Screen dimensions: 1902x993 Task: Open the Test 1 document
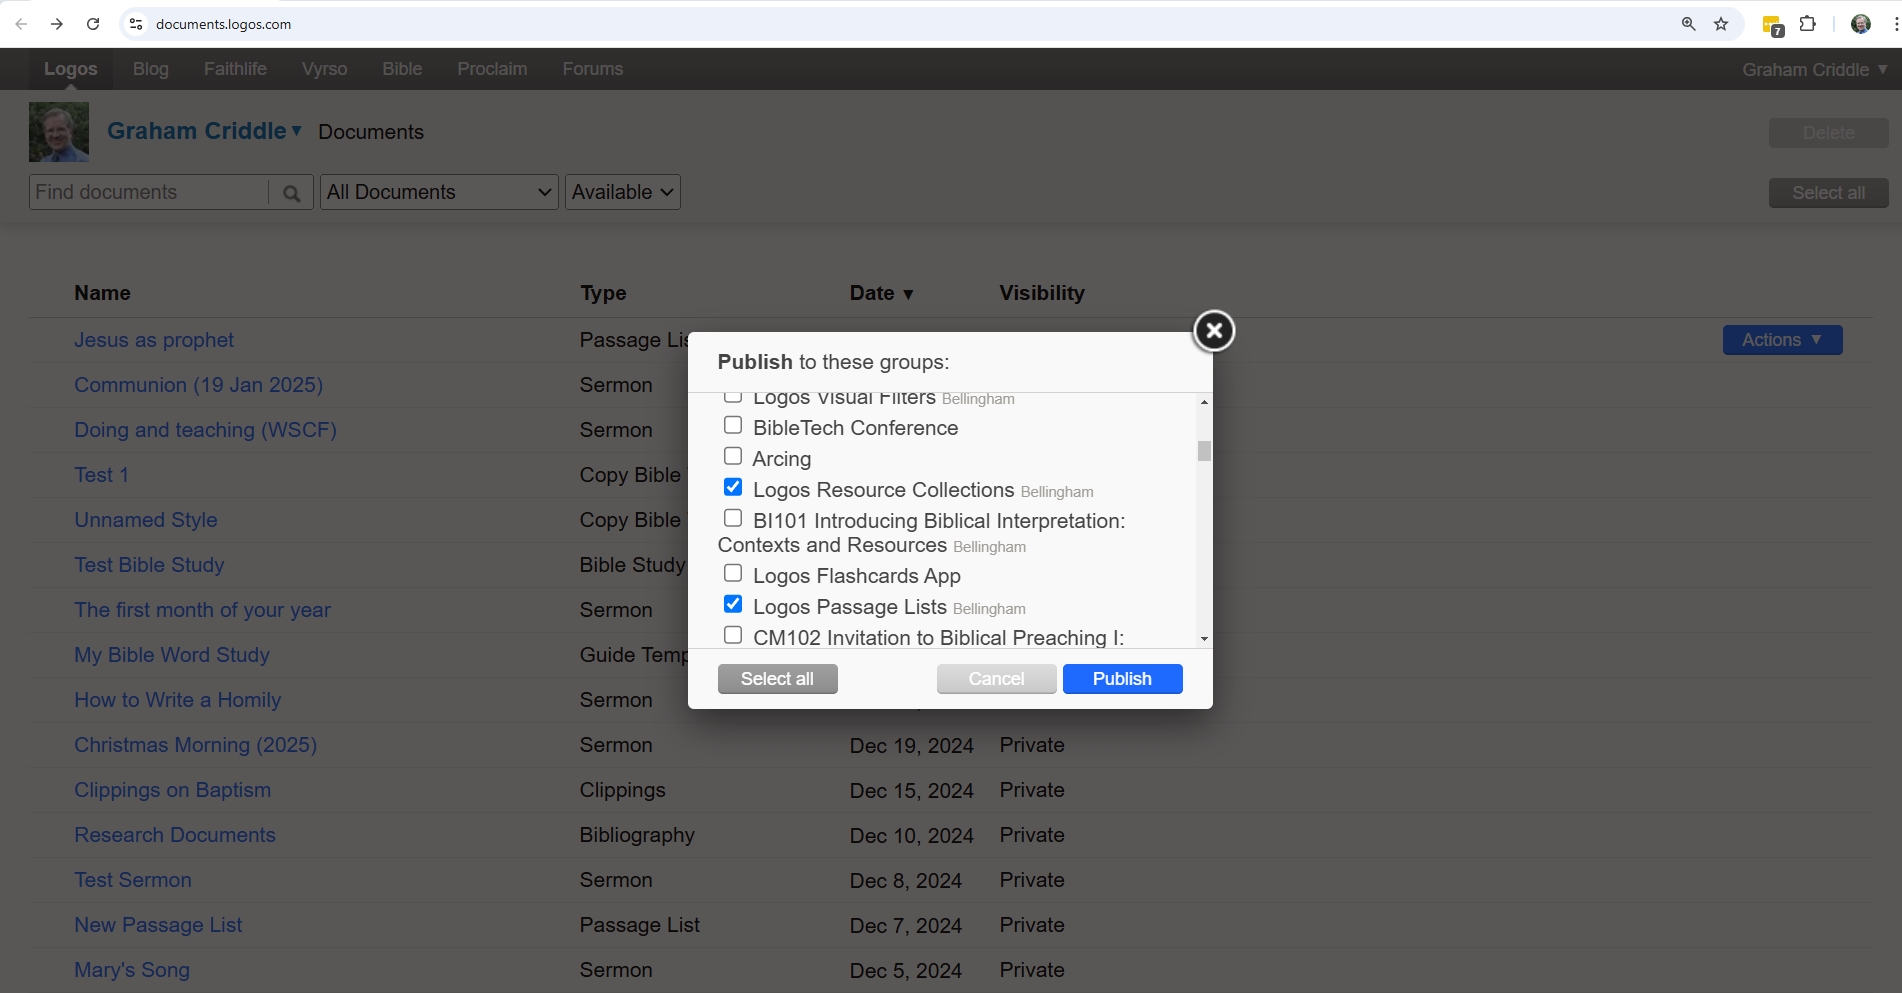tap(101, 475)
